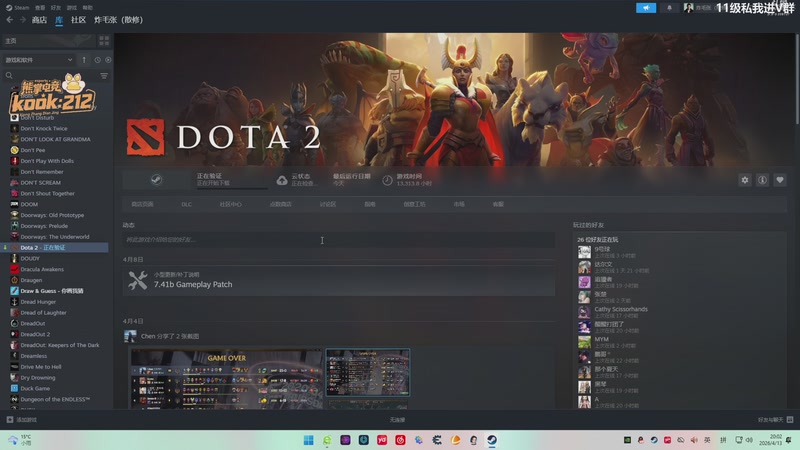Viewport: 800px width, 450px height.
Task: Open the 创意工坊 link
Action: (414, 204)
